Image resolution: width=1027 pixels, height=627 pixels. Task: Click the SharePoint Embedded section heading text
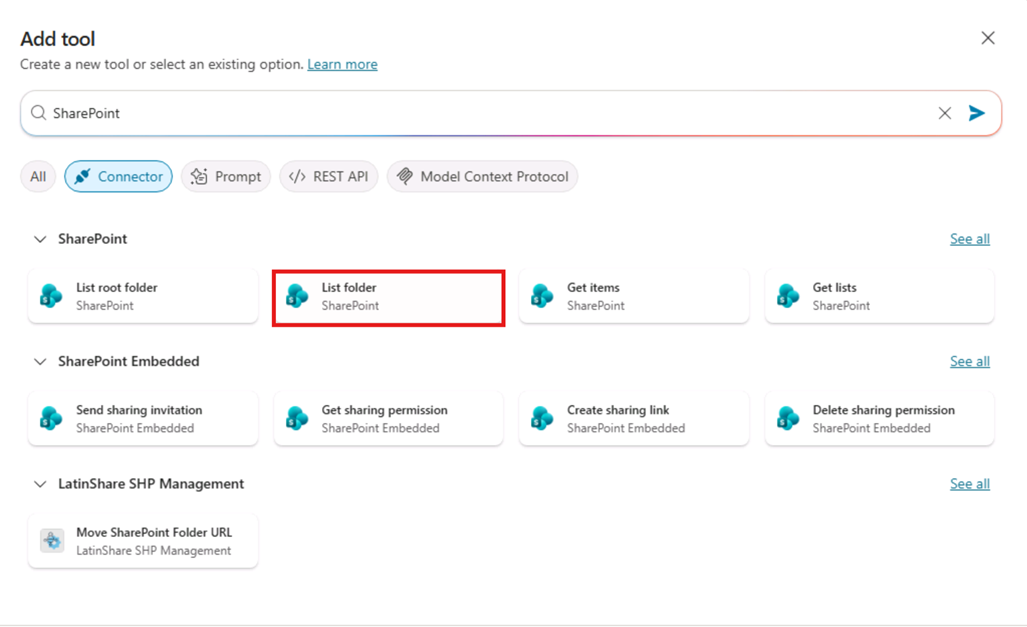click(128, 362)
